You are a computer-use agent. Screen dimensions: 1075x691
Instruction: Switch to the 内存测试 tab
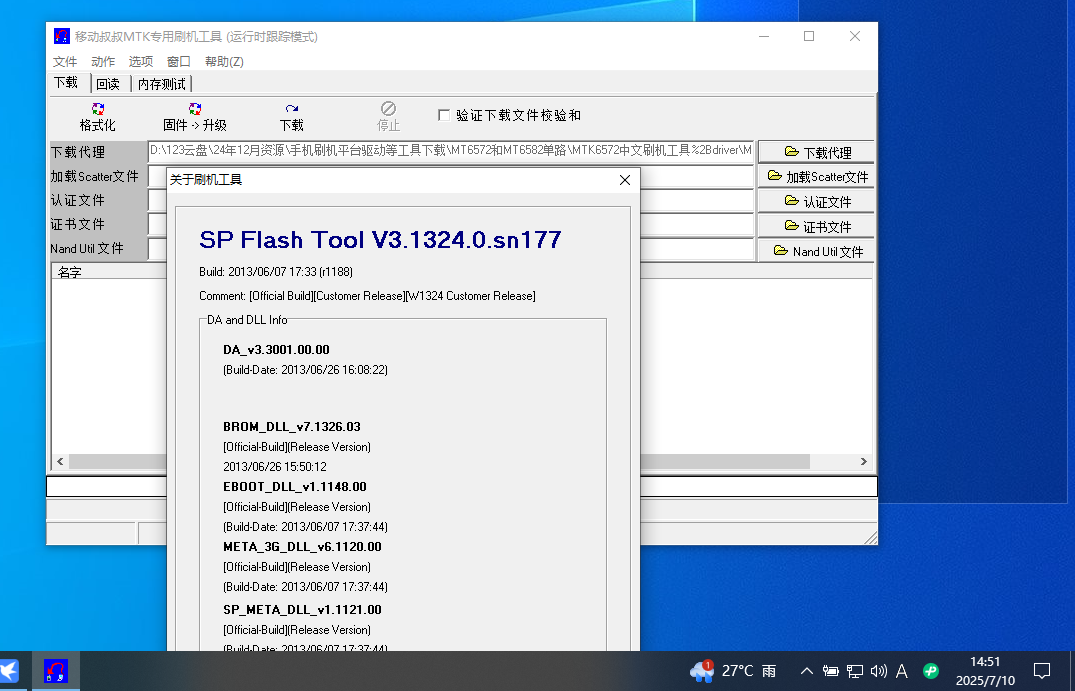(x=162, y=84)
